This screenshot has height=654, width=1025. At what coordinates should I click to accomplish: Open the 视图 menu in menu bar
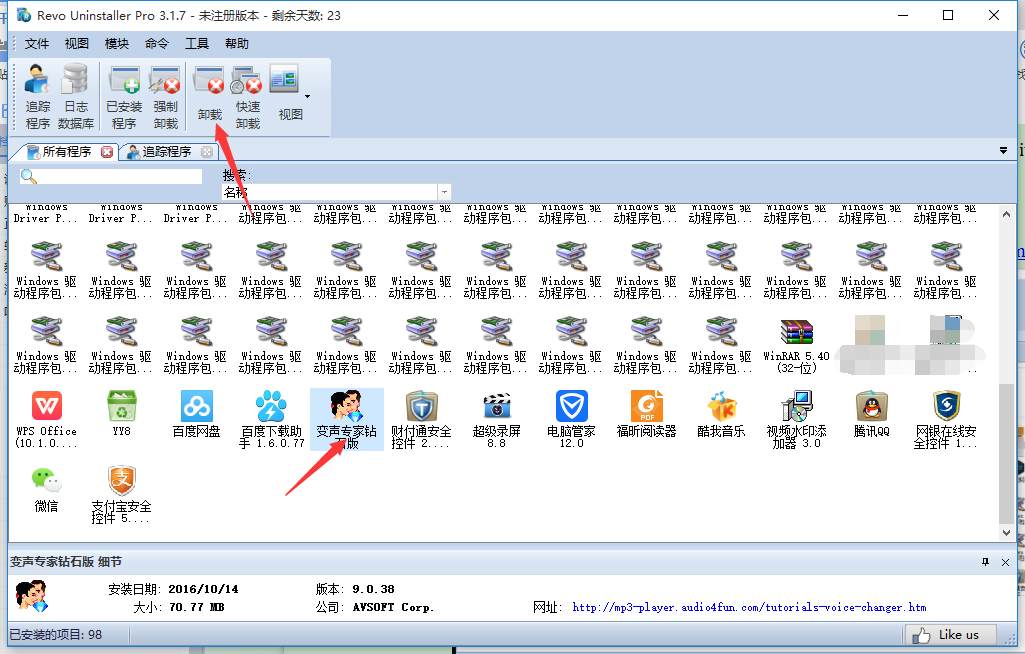(76, 44)
